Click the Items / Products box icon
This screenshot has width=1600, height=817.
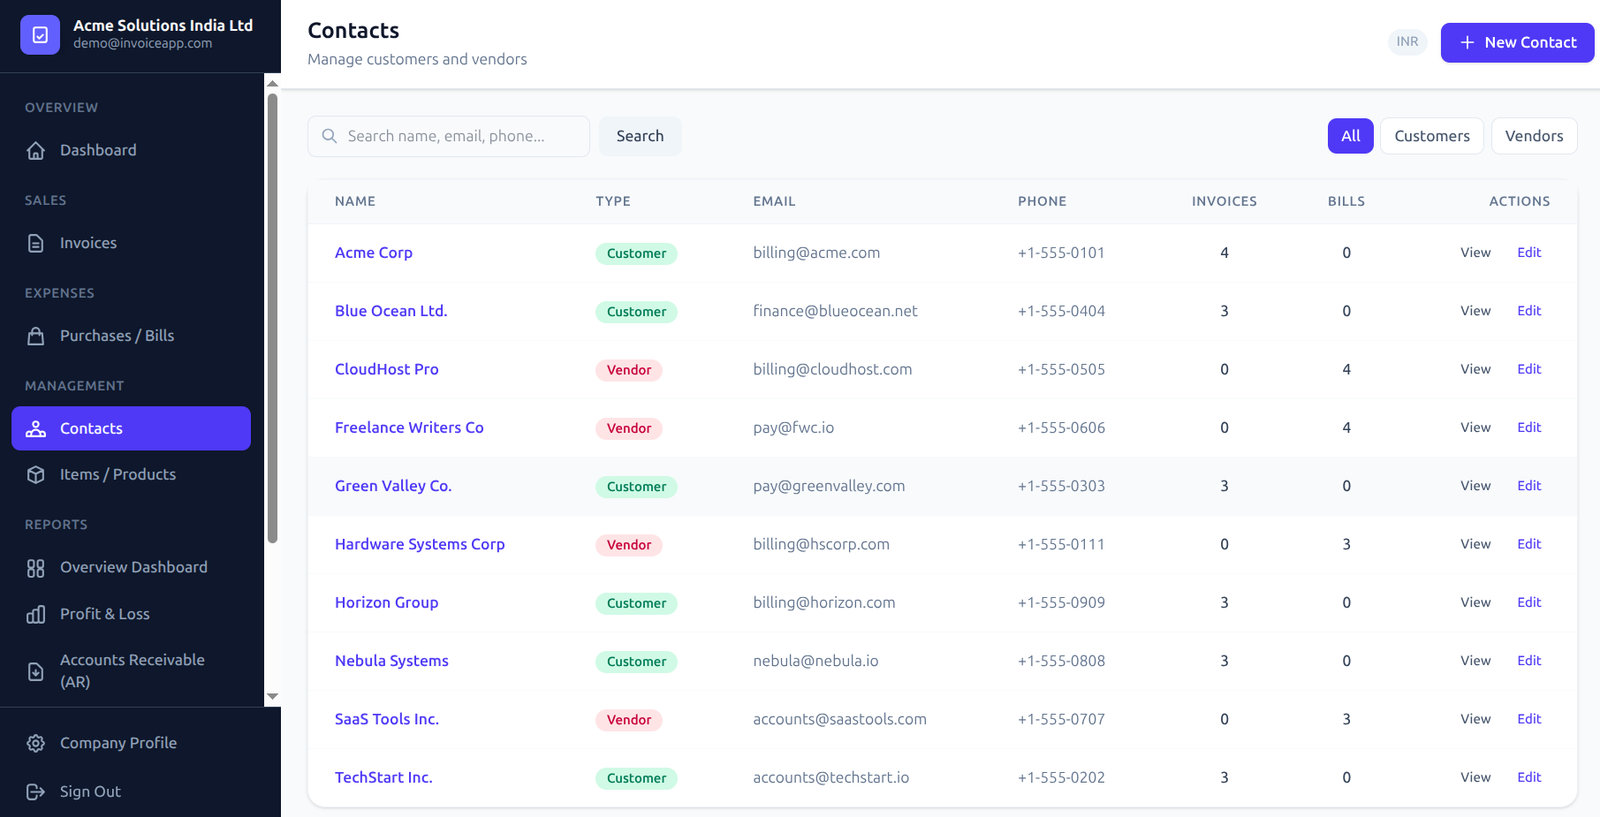36,475
